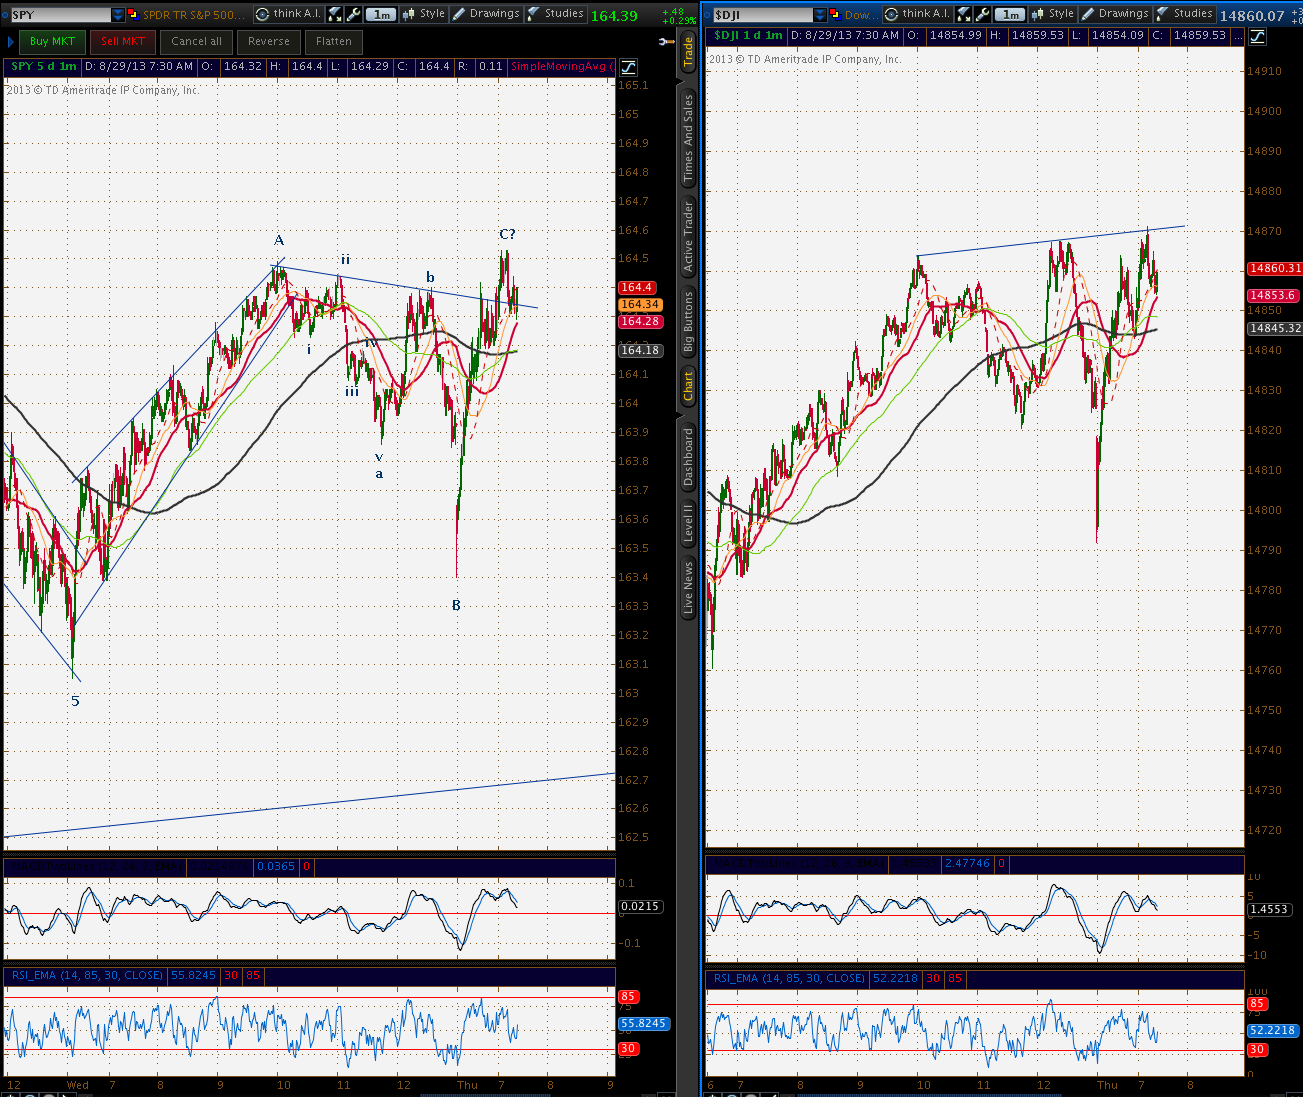Click the A wave label on SPY chart

(279, 240)
